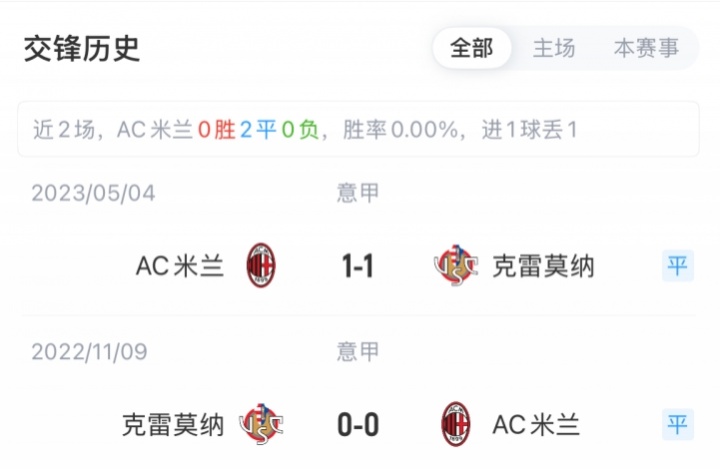The width and height of the screenshot is (720, 469).
Task: Click AC Milan logo in the 2022/11/09 match
Action: click(456, 425)
